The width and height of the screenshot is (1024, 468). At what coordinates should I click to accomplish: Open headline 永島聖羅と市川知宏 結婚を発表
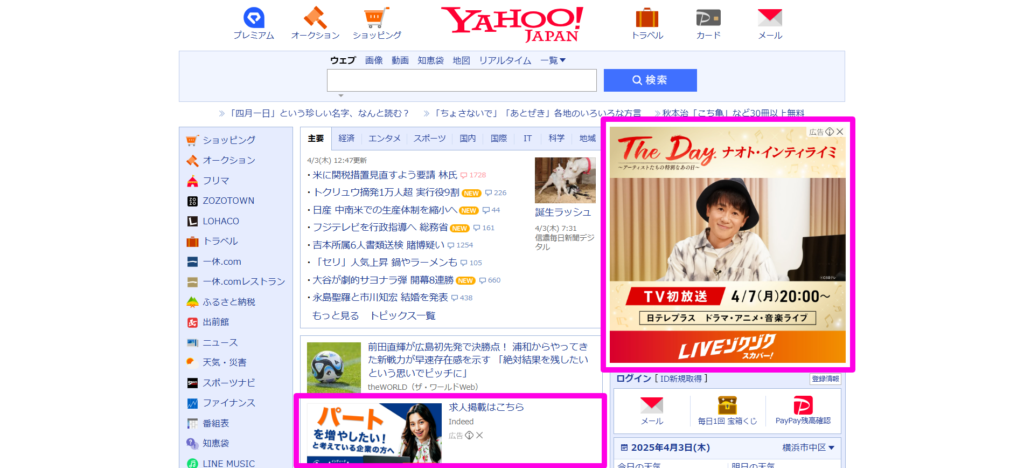(x=380, y=297)
